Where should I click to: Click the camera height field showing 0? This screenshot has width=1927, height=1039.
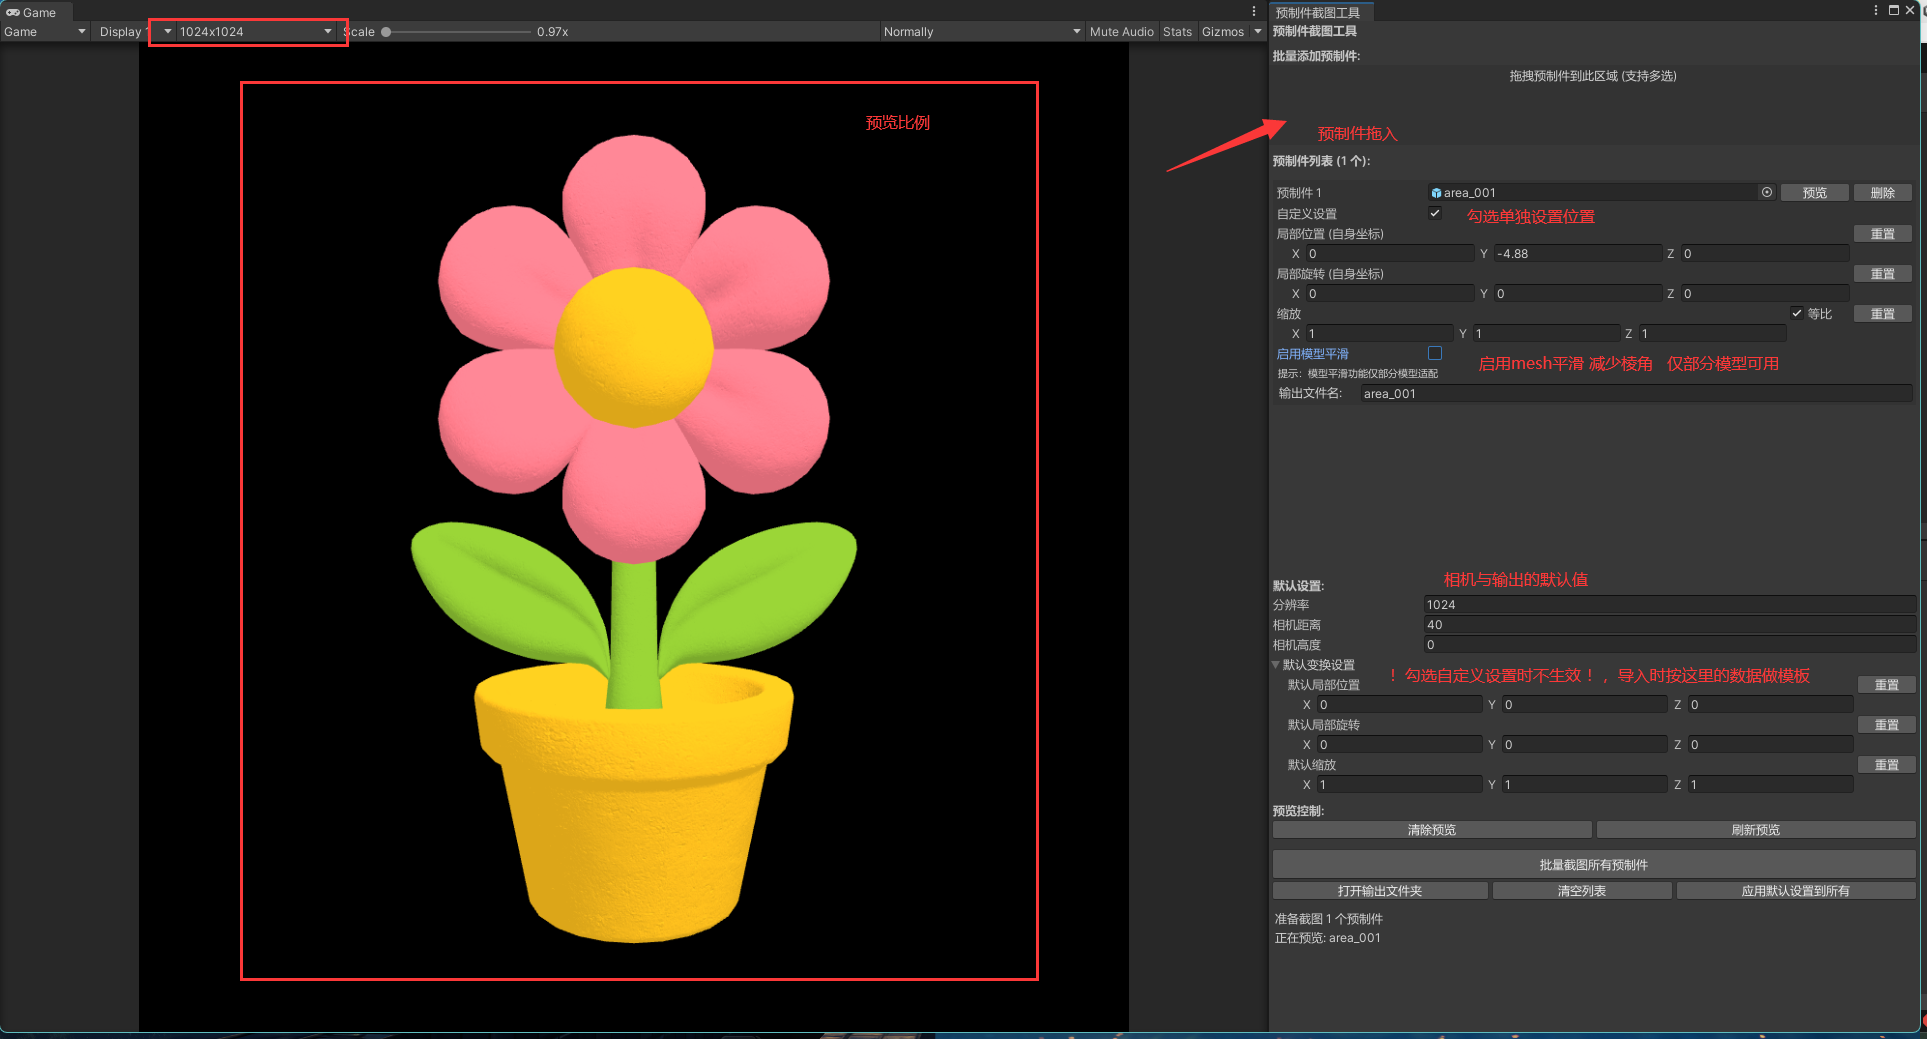(1669, 645)
